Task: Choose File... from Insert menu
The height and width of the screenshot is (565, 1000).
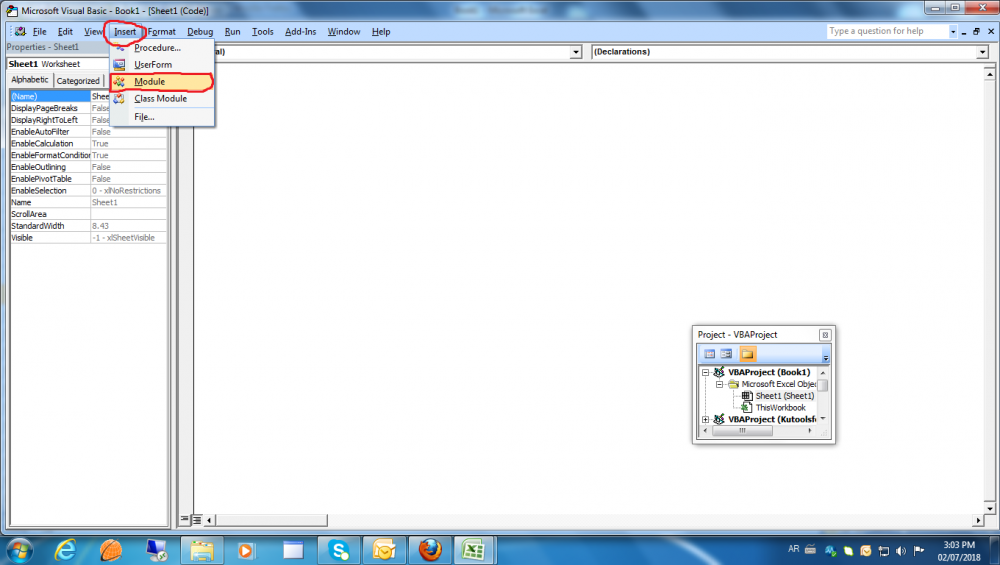Action: [161, 117]
